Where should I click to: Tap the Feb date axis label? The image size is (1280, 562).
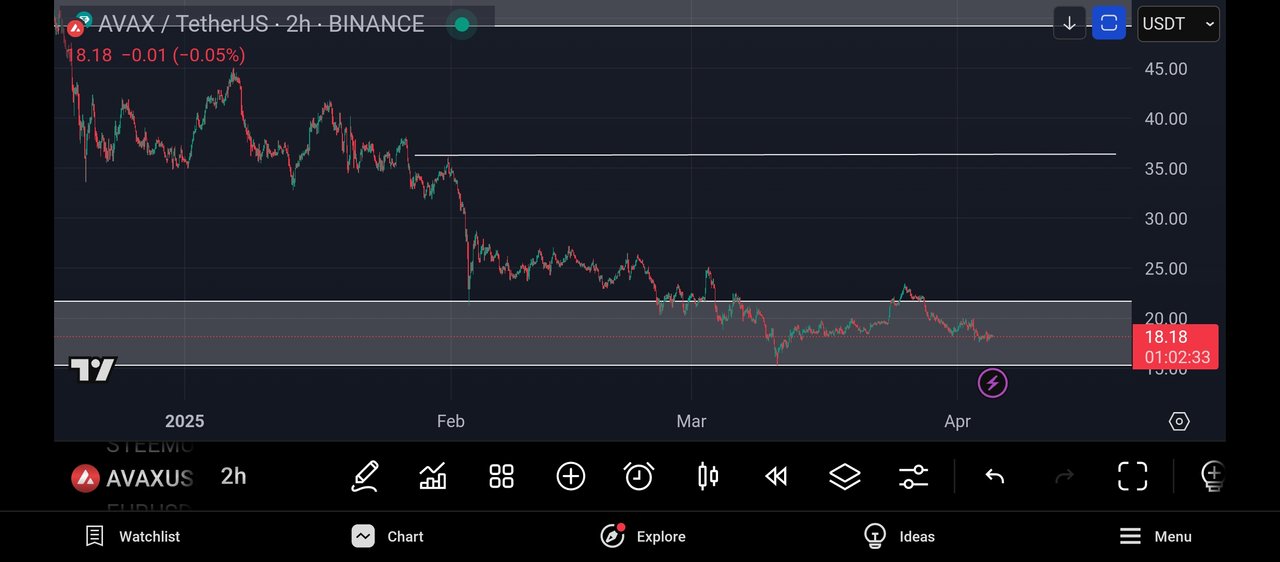(451, 421)
